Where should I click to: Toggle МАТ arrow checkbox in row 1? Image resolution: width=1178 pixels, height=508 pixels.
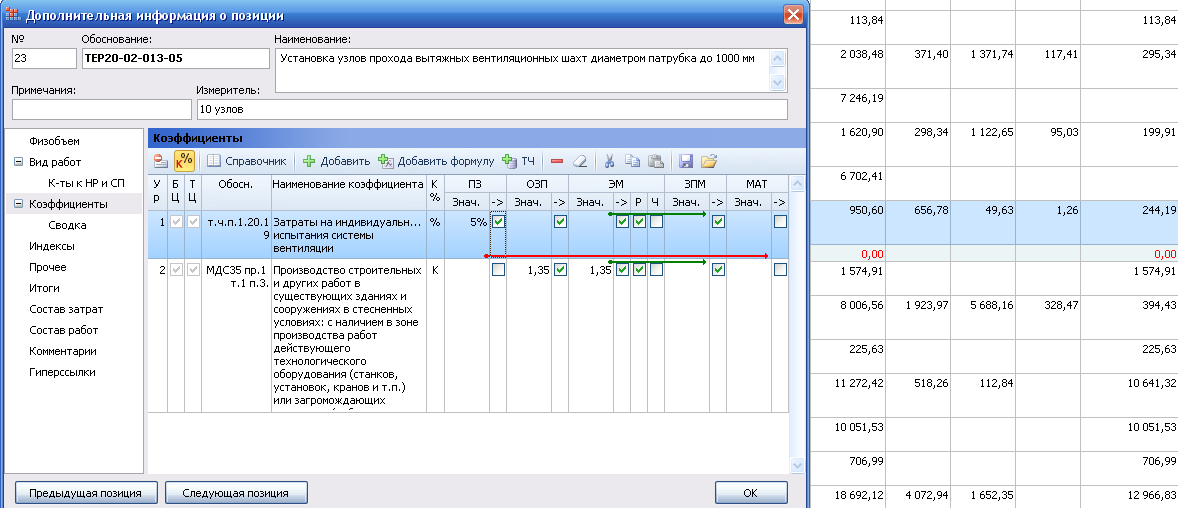click(x=781, y=222)
